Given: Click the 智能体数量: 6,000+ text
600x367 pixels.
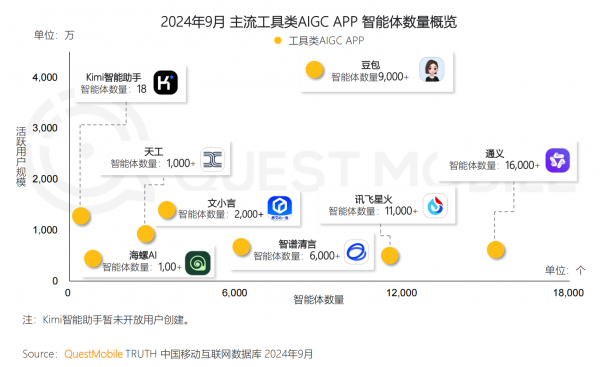Looking at the screenshot, I should (297, 256).
